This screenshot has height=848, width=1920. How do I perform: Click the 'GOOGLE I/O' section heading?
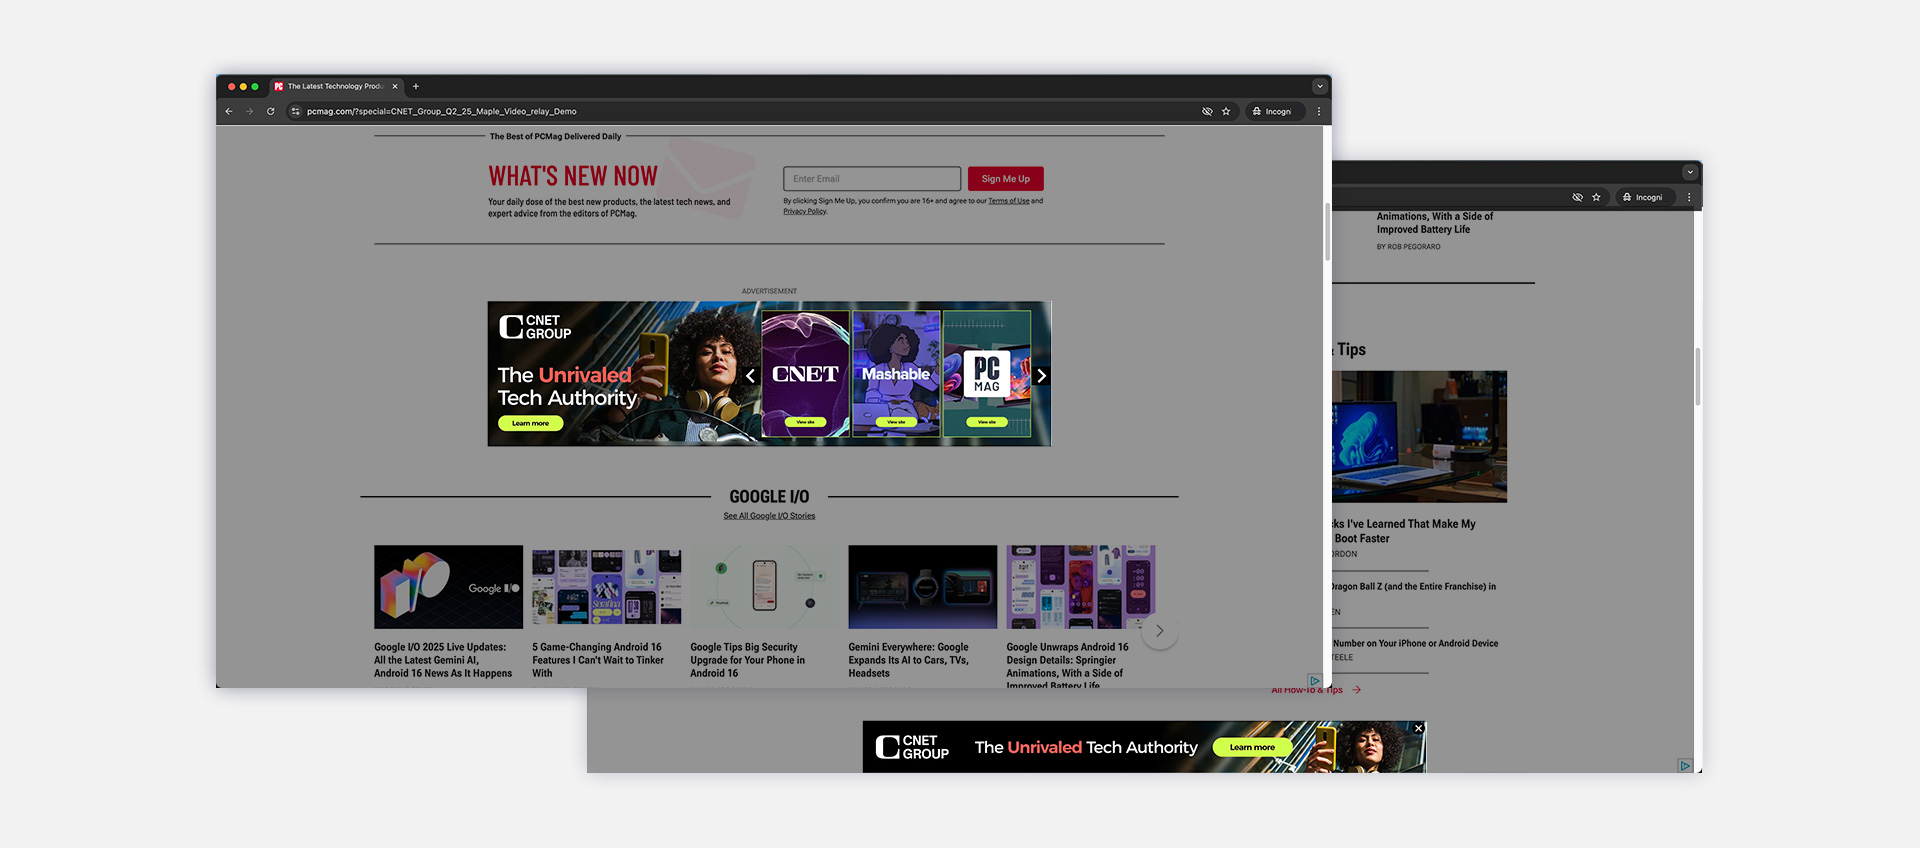(x=769, y=497)
